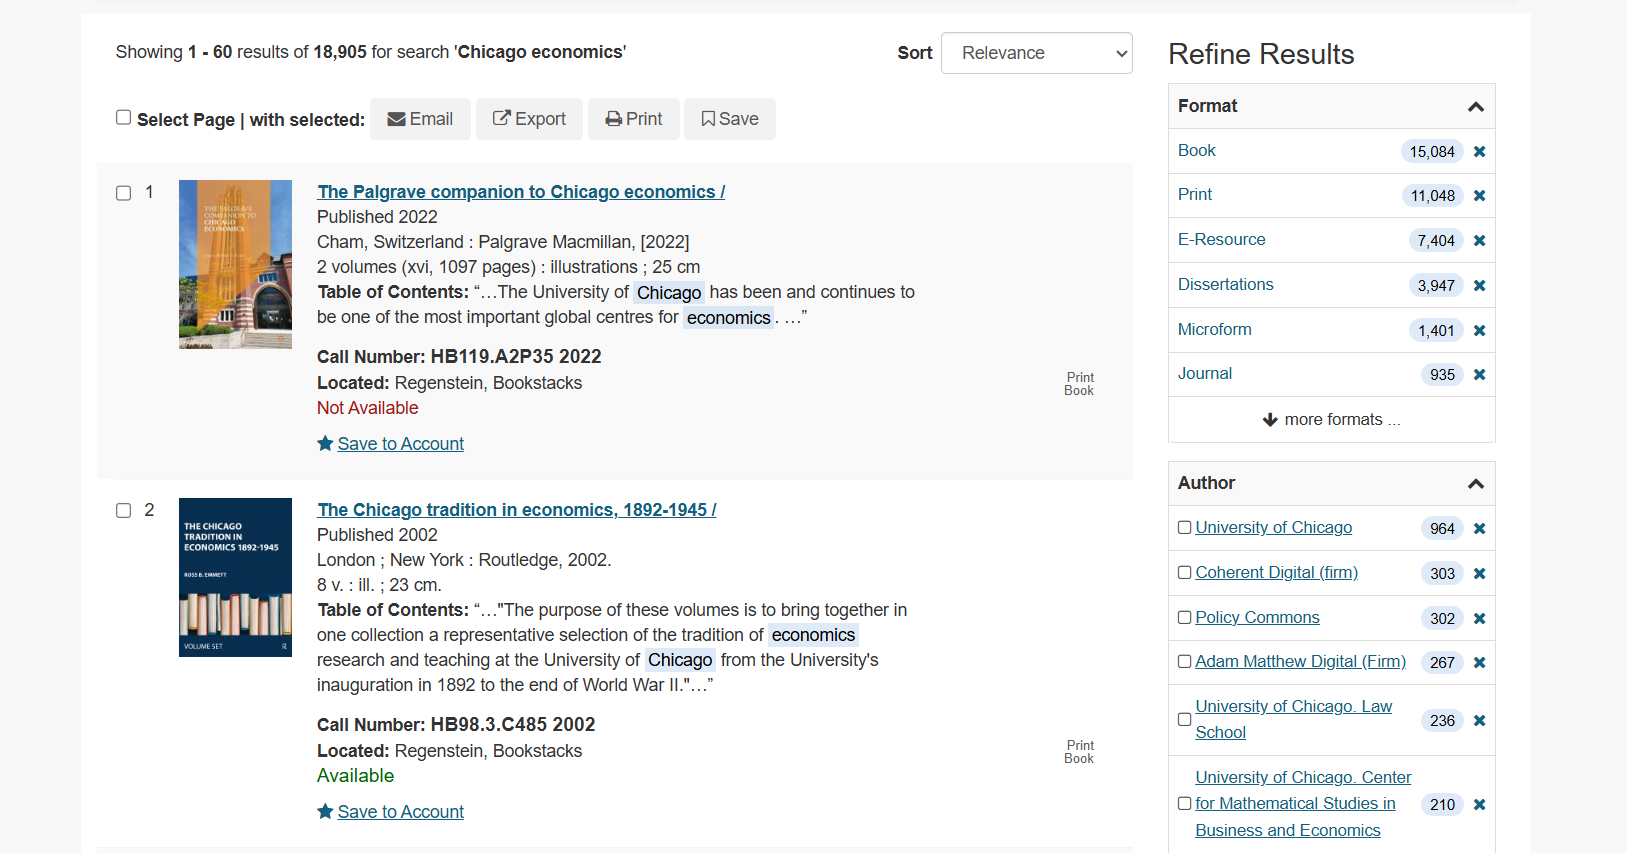Exclude Policy Commons author with X icon
The width and height of the screenshot is (1627, 853).
1479,619
